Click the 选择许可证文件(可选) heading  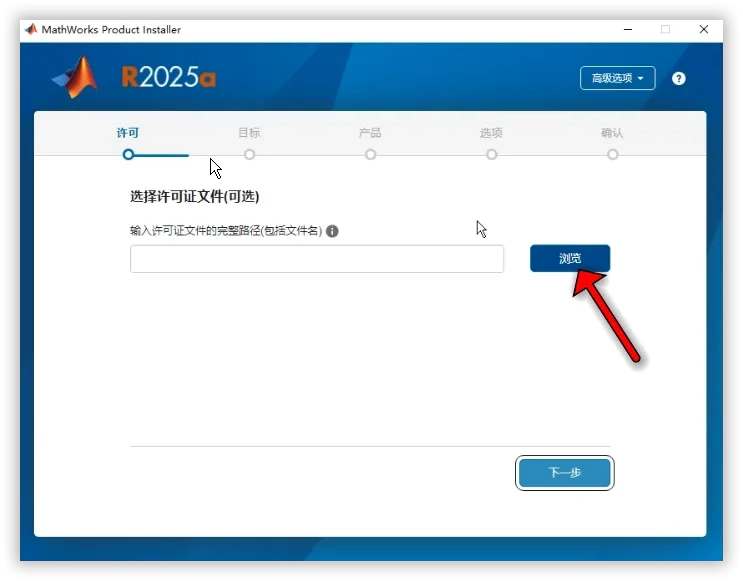tap(195, 196)
